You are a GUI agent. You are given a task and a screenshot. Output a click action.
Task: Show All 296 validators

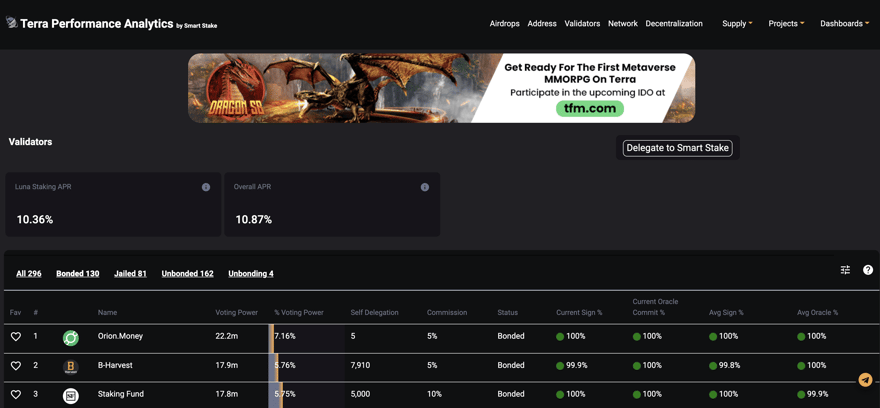coord(29,274)
